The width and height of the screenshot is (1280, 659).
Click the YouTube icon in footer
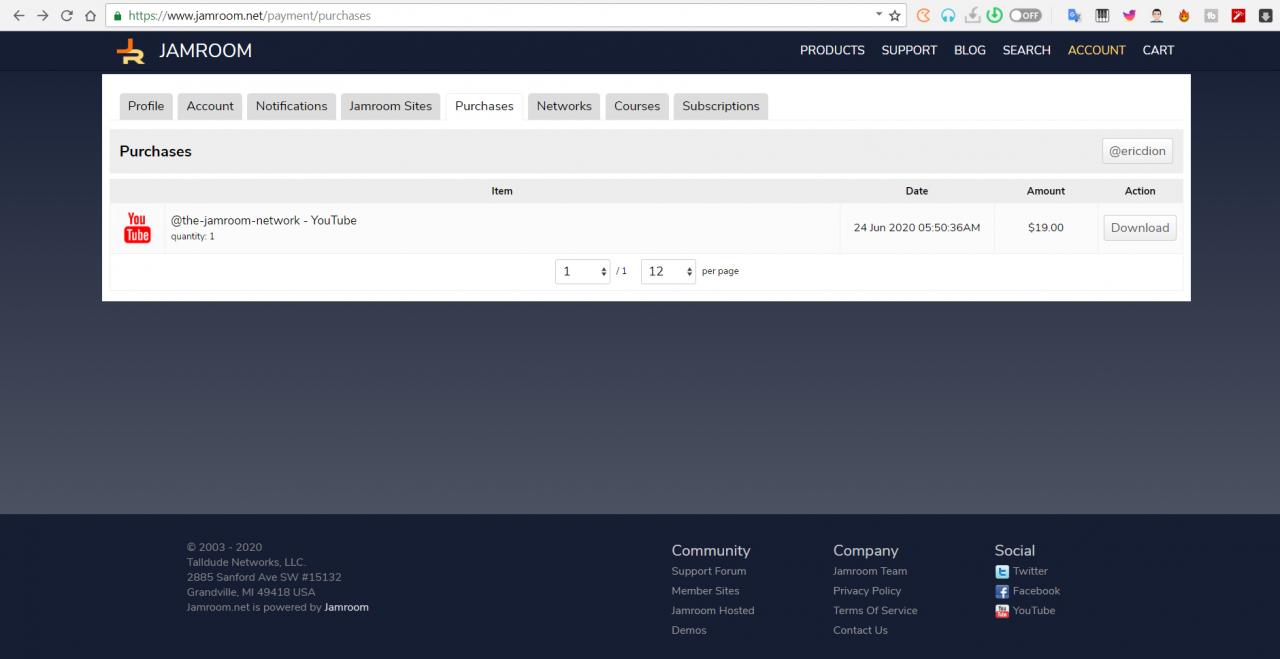tap(1002, 611)
